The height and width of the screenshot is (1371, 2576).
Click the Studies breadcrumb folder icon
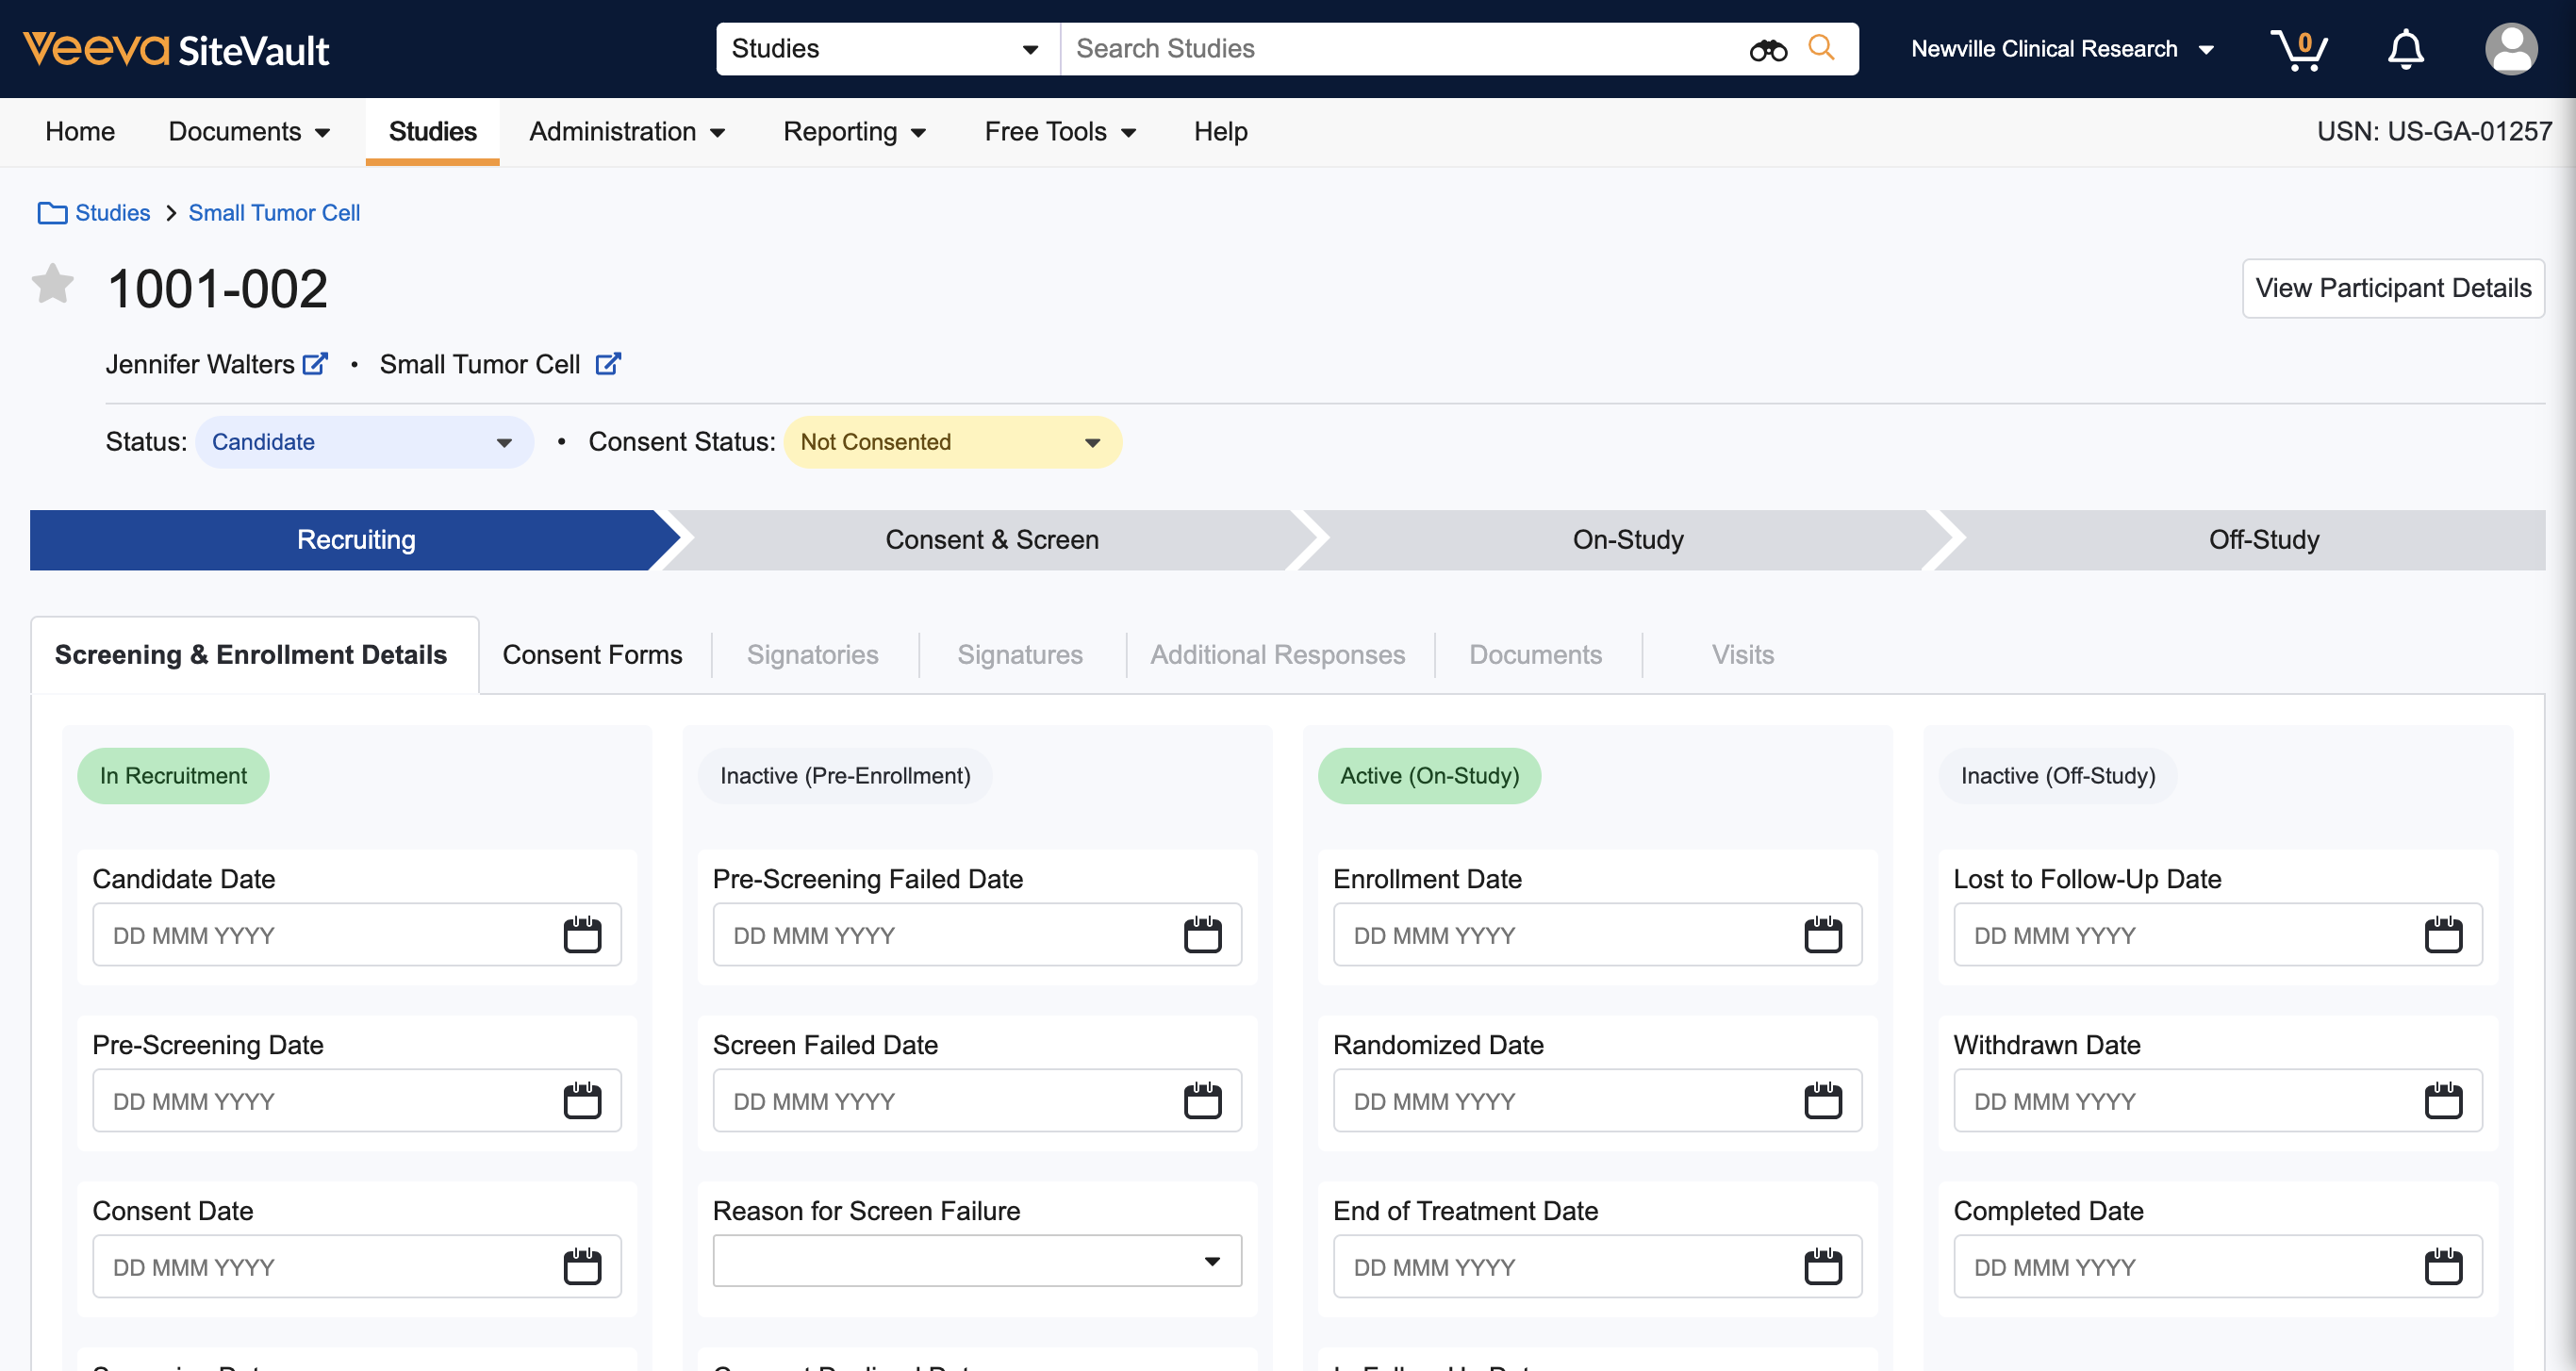pos(52,213)
